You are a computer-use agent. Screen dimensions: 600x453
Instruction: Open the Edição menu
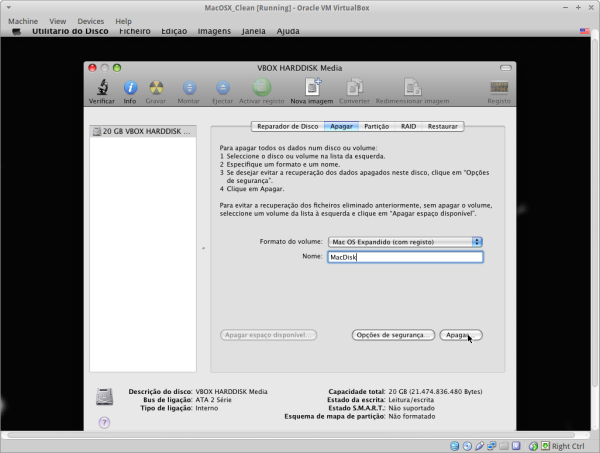[x=174, y=31]
